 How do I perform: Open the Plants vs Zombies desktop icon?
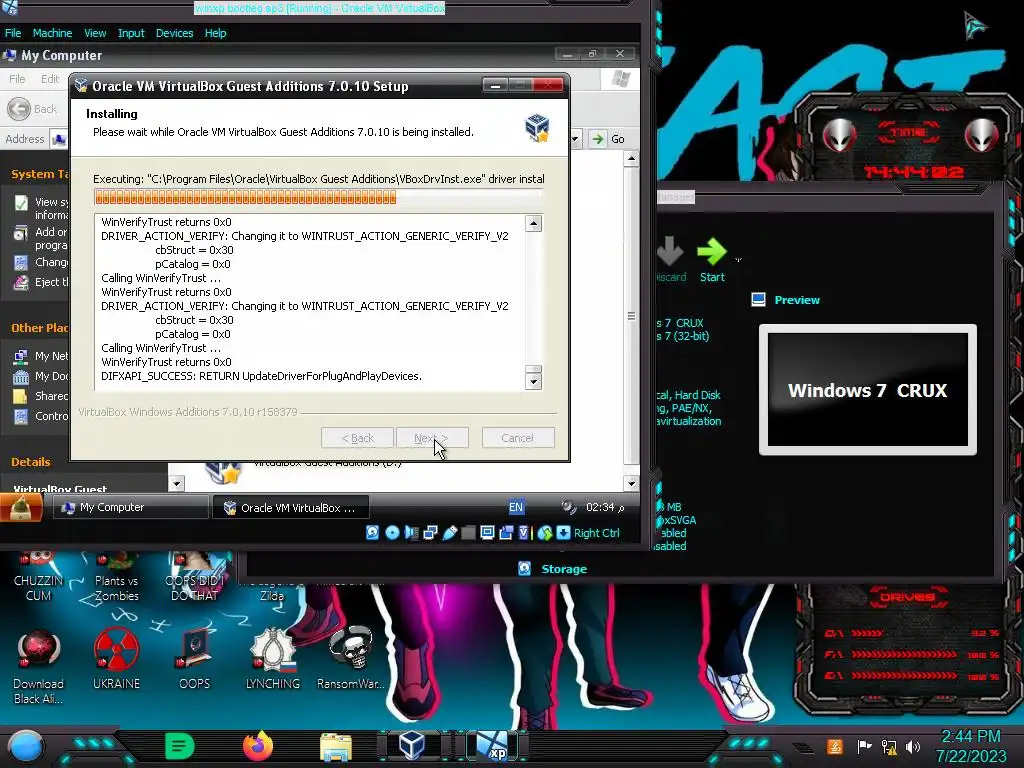point(116,578)
